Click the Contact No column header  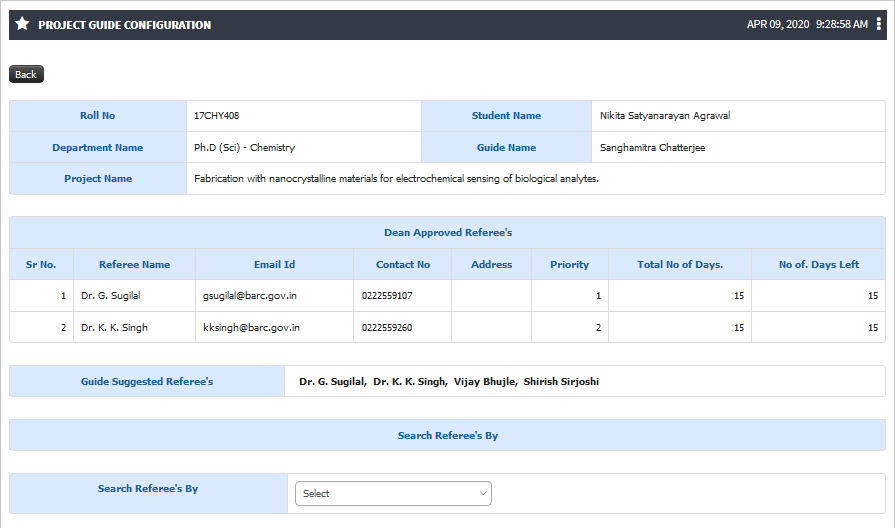403,264
